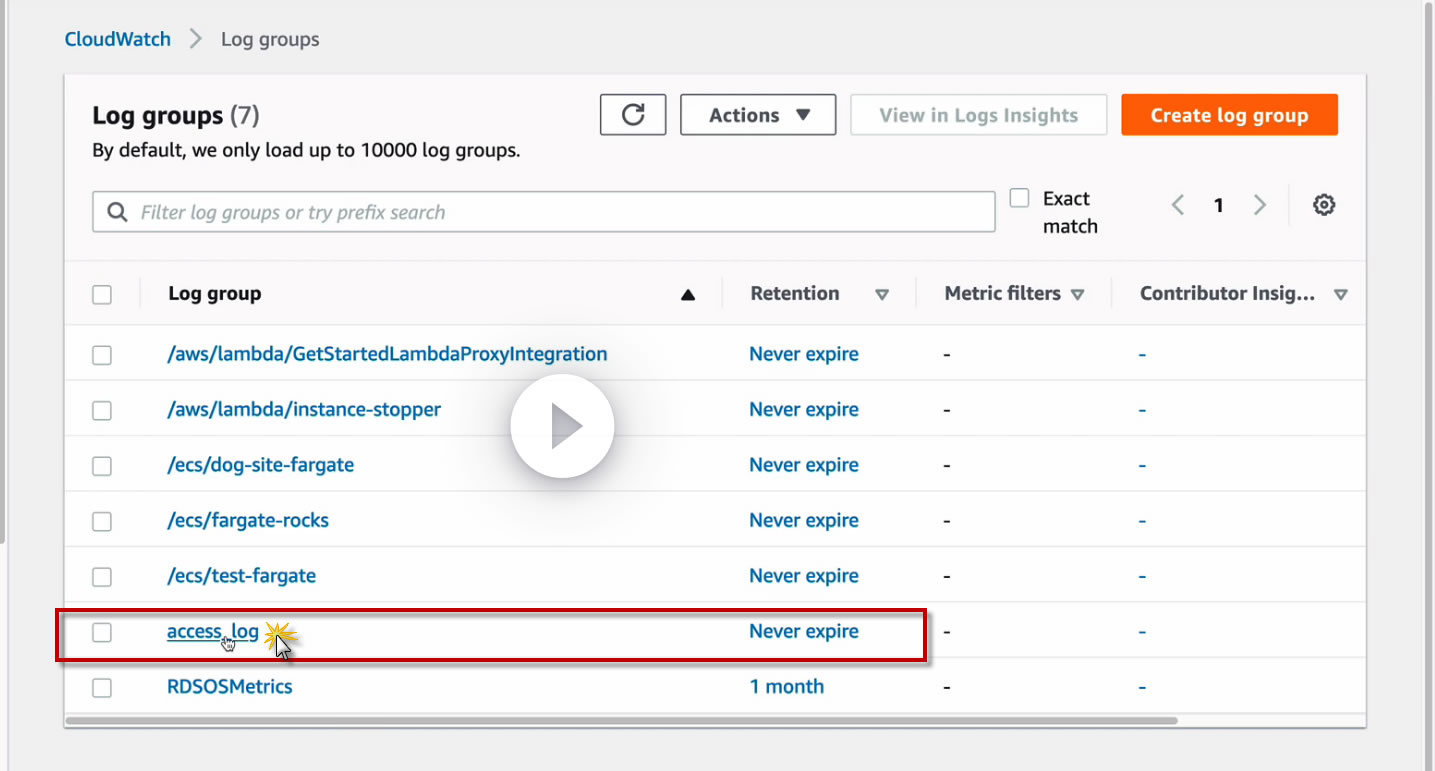Play the video overlay button
Viewport: 1435px width, 771px height.
(562, 427)
